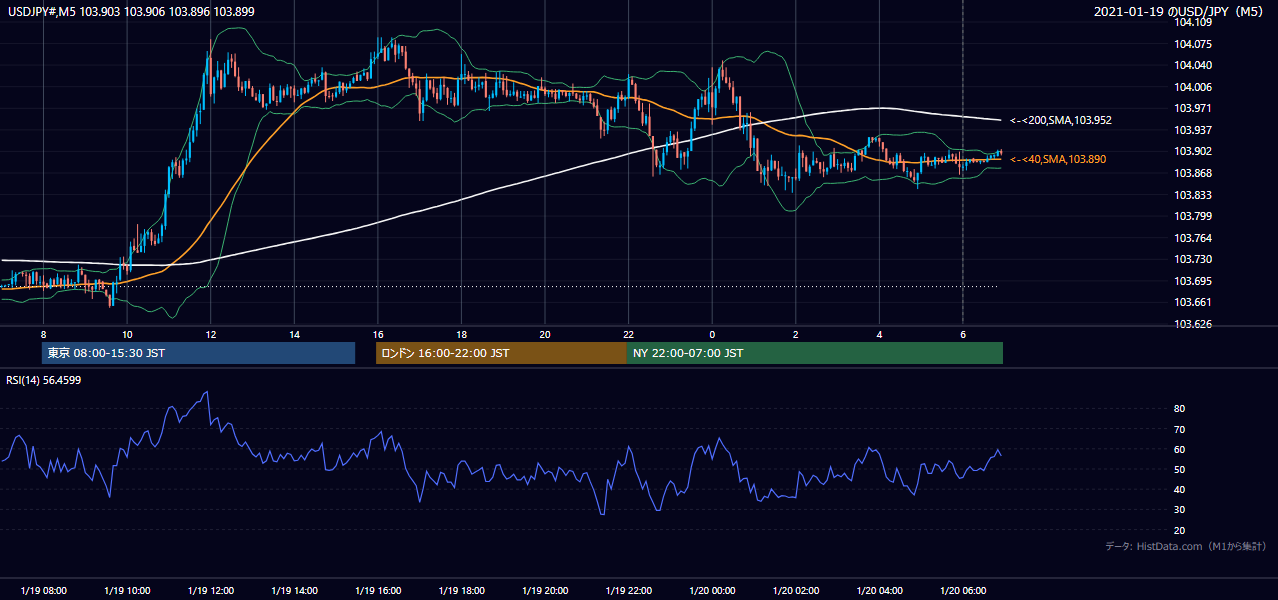The height and width of the screenshot is (600, 1278).
Task: Click the 1/20 06:00 time label
Action: tap(963, 591)
